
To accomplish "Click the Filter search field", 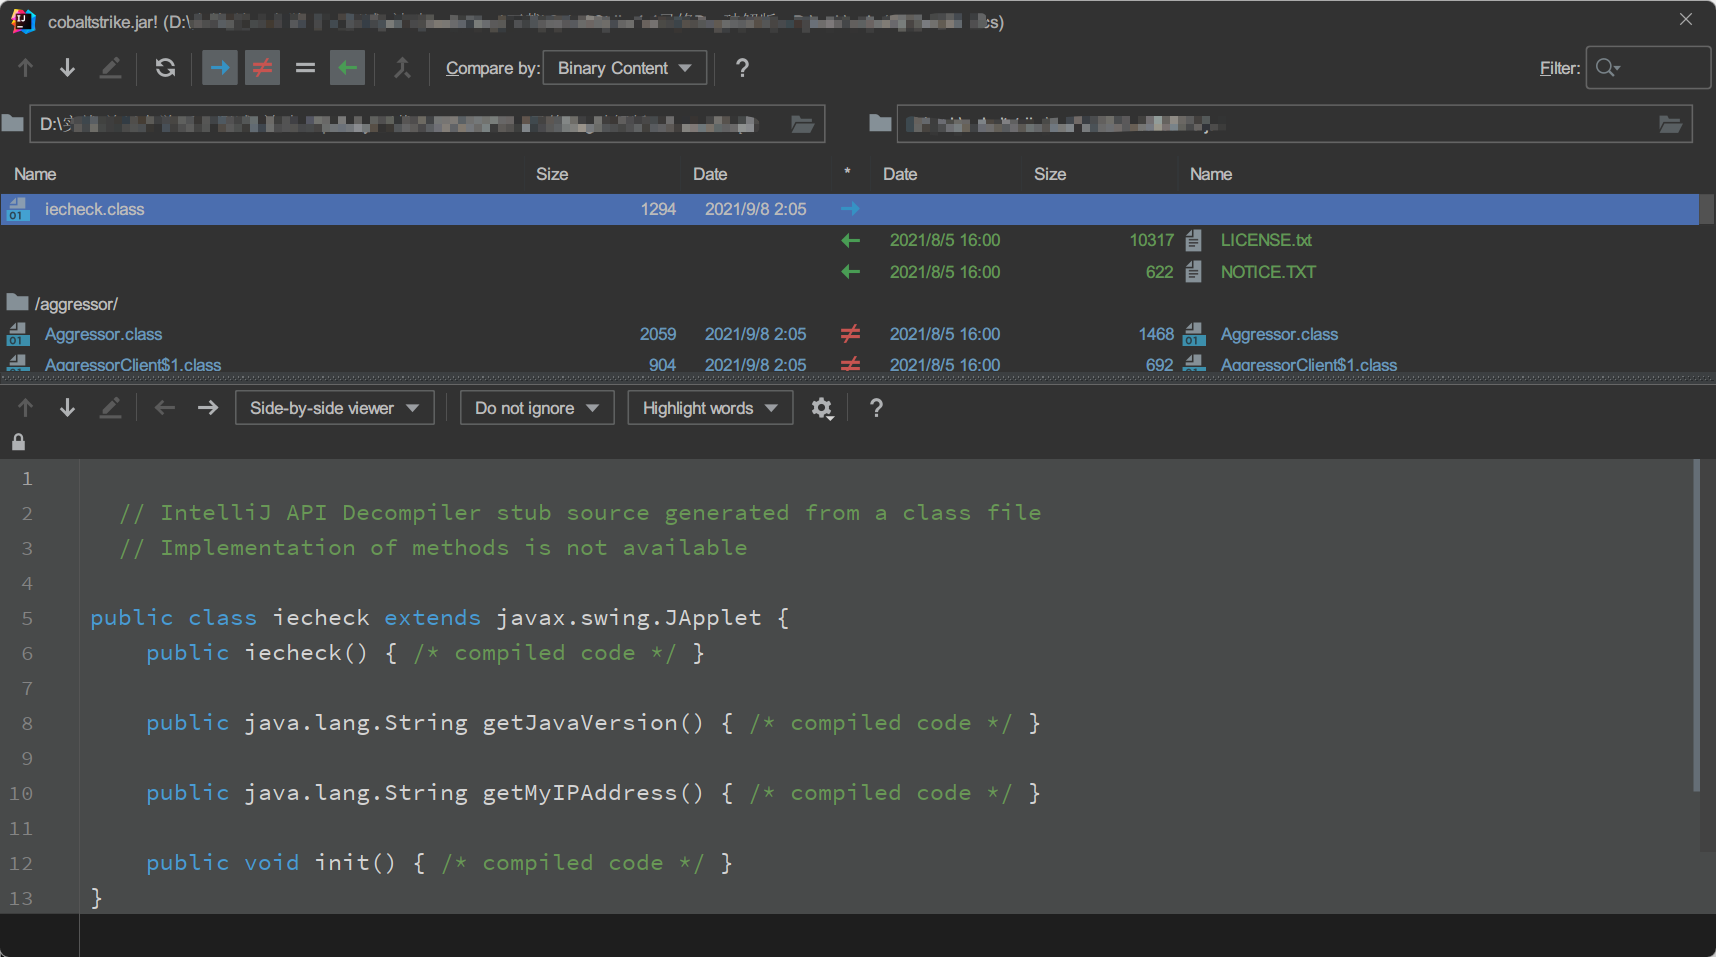I will click(1648, 68).
